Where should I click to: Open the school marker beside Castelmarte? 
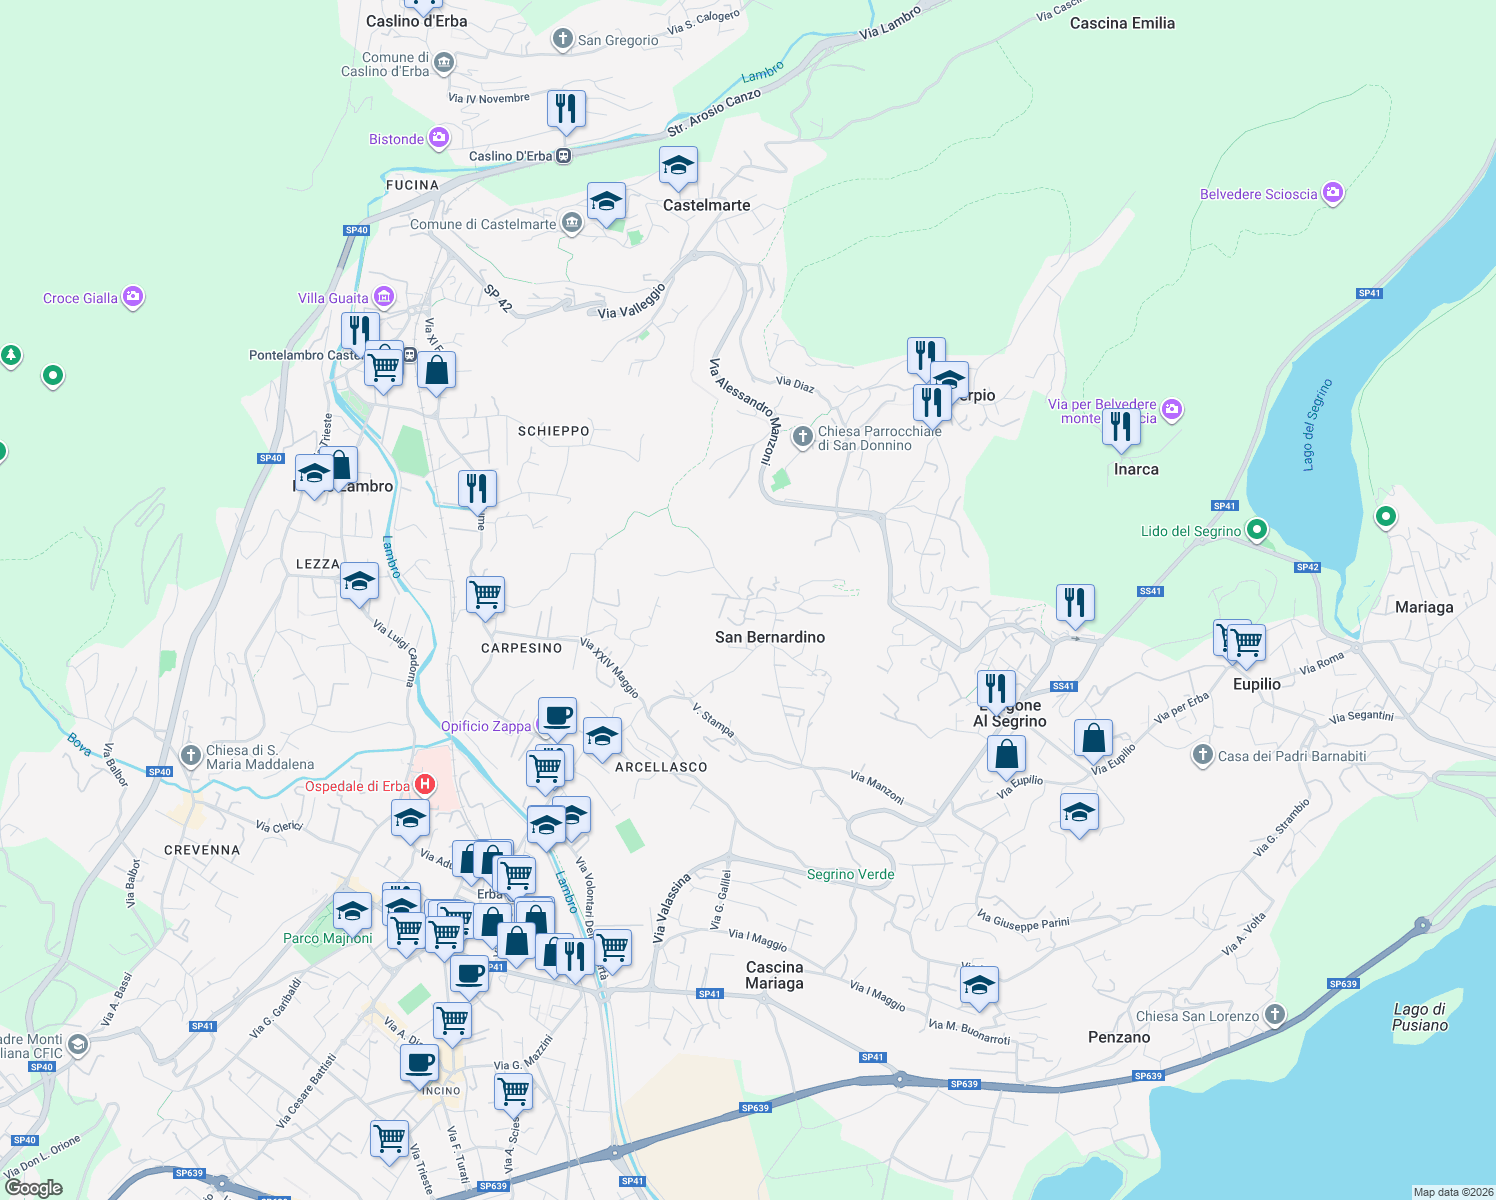point(678,167)
